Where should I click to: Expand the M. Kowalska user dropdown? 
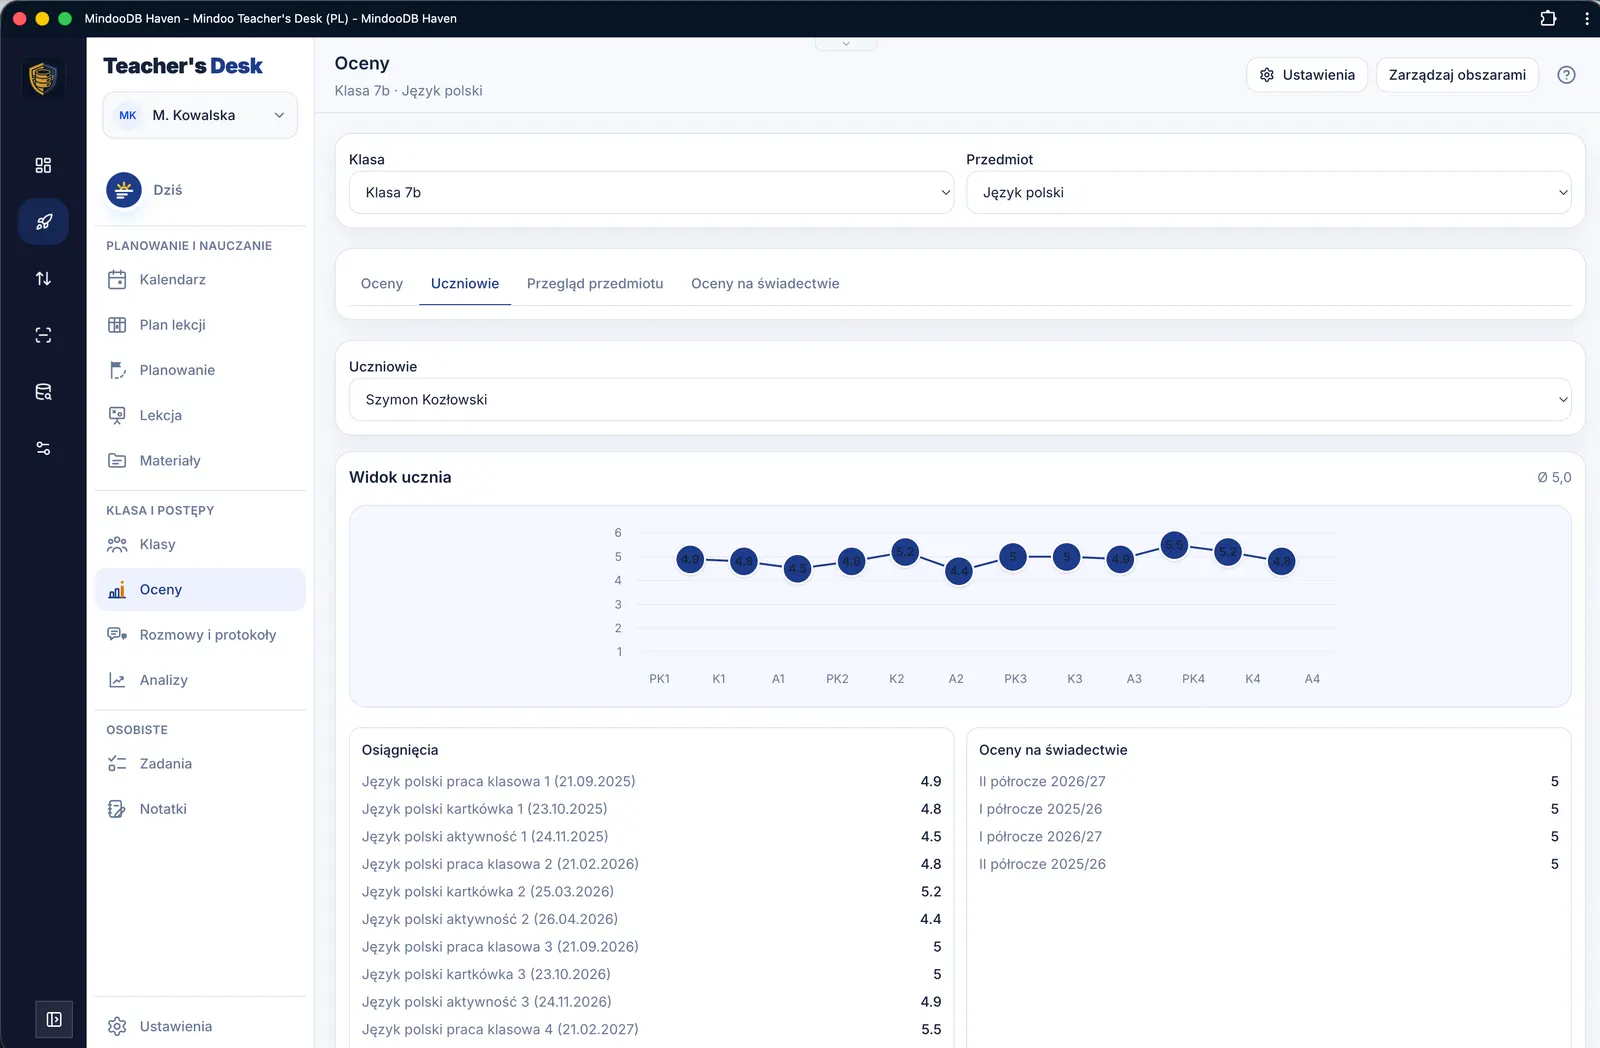coord(200,115)
